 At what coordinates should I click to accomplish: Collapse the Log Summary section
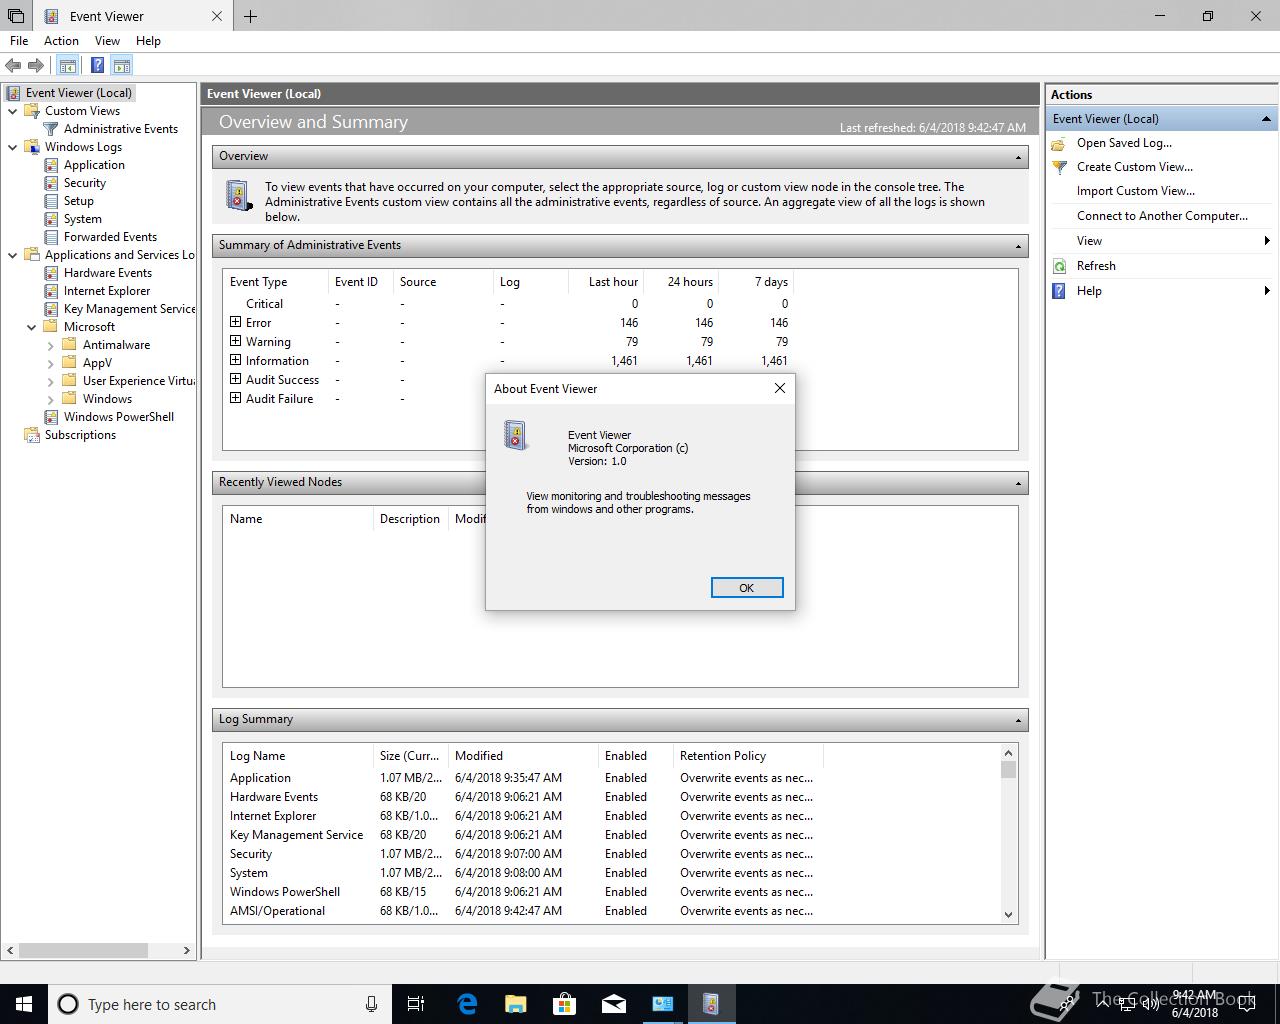pos(1018,720)
